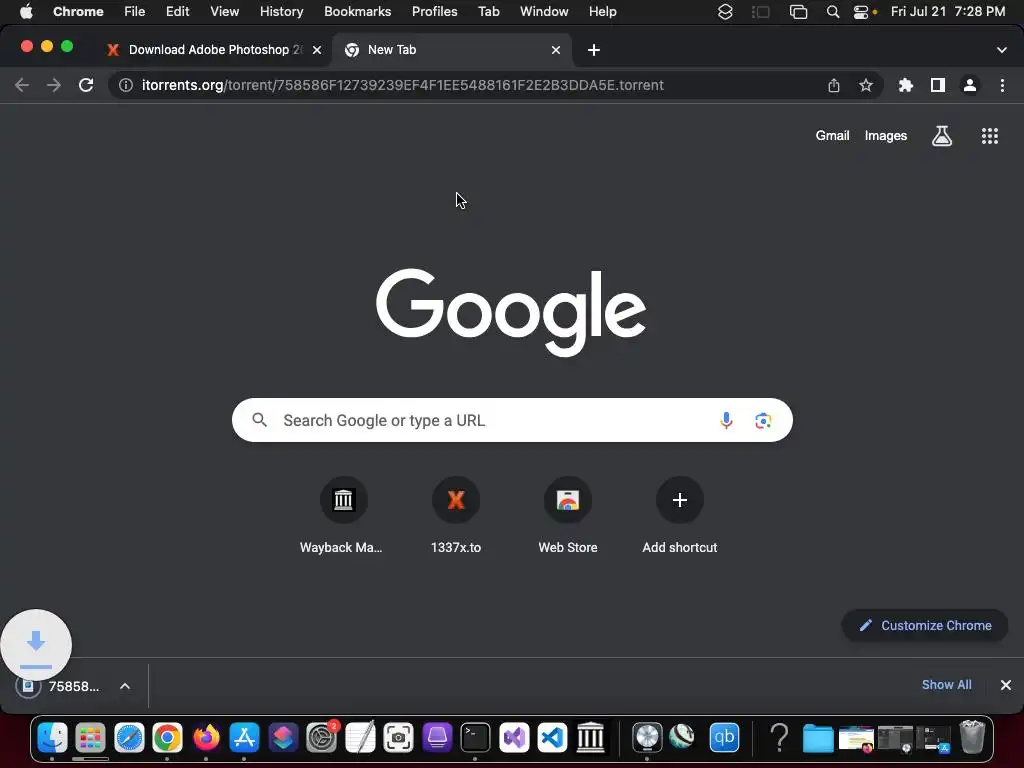Open the File menu
Screen dimensions: 1024x768
pos(135,12)
